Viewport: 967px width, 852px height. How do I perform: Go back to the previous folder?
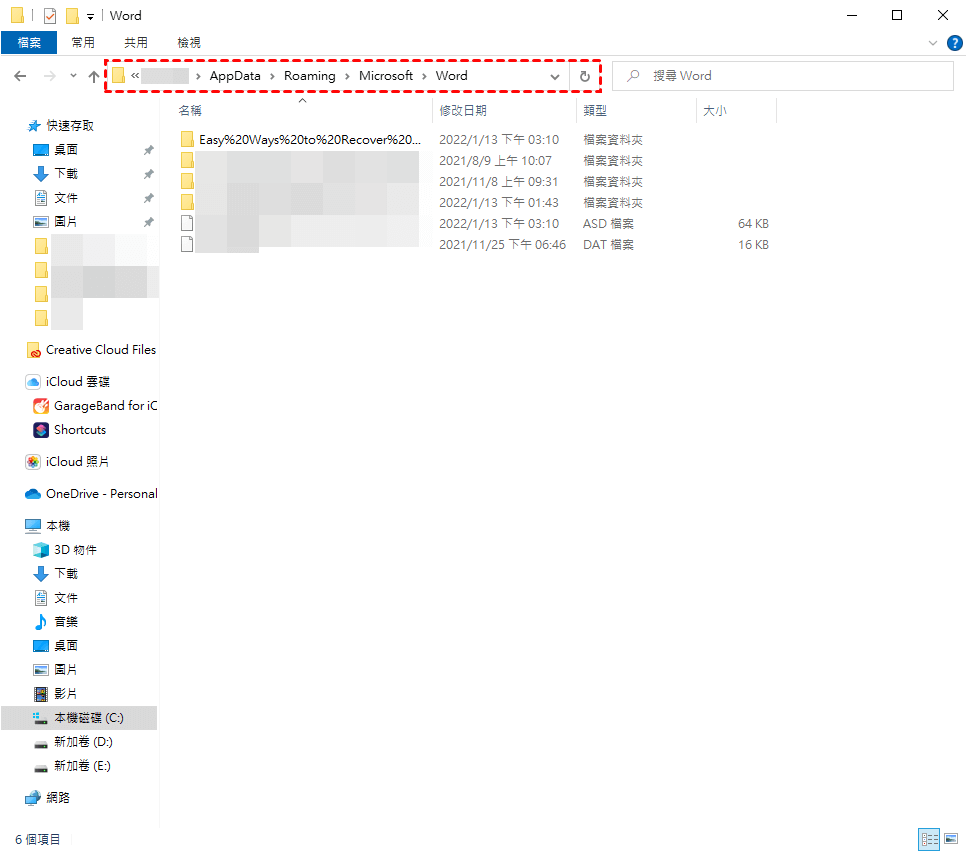(x=20, y=76)
